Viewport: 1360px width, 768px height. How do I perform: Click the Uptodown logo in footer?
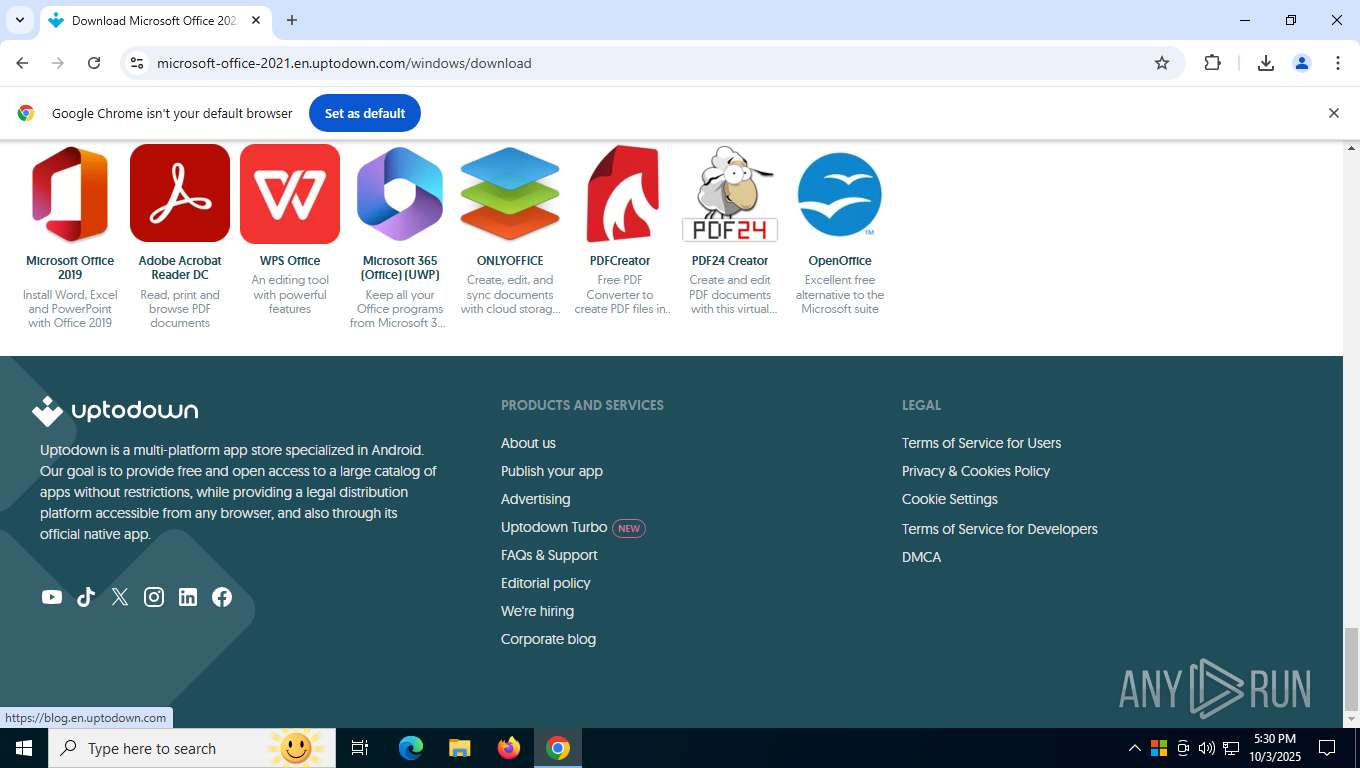coord(115,411)
